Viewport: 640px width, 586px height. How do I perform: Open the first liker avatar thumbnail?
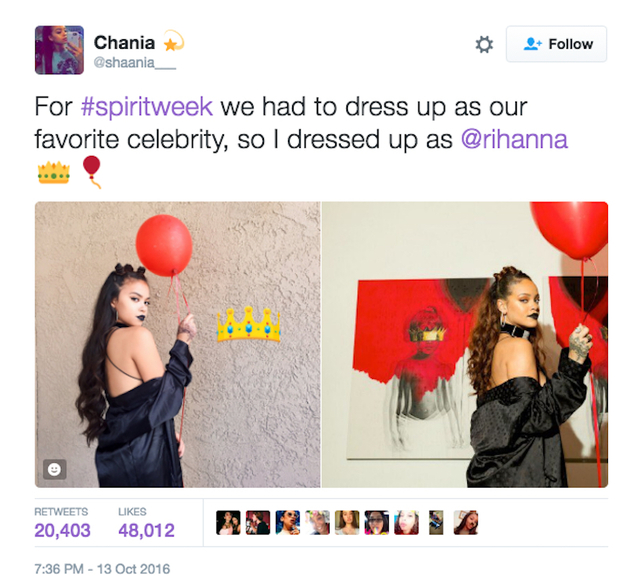tap(228, 522)
